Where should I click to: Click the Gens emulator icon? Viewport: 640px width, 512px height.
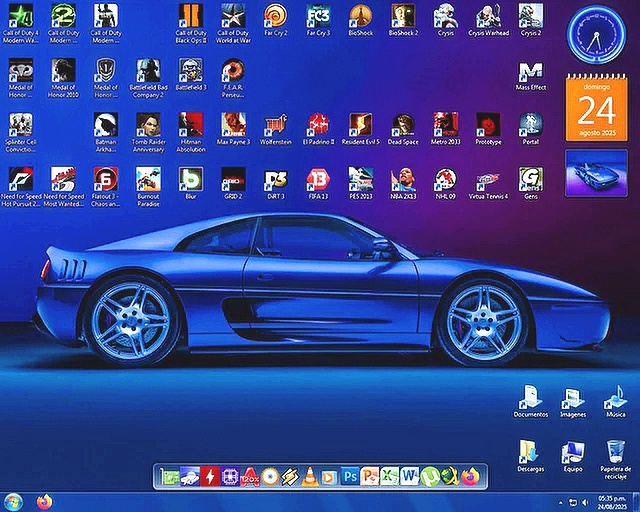click(531, 183)
